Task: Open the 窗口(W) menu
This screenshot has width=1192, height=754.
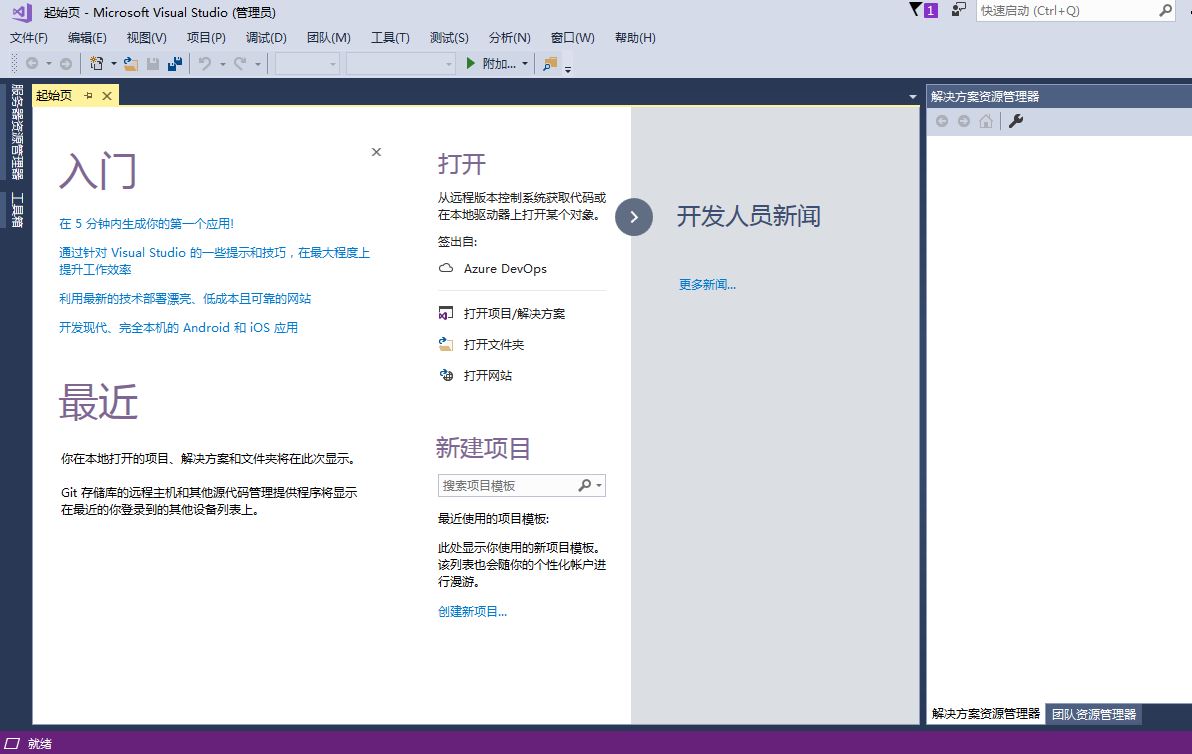Action: [x=572, y=38]
